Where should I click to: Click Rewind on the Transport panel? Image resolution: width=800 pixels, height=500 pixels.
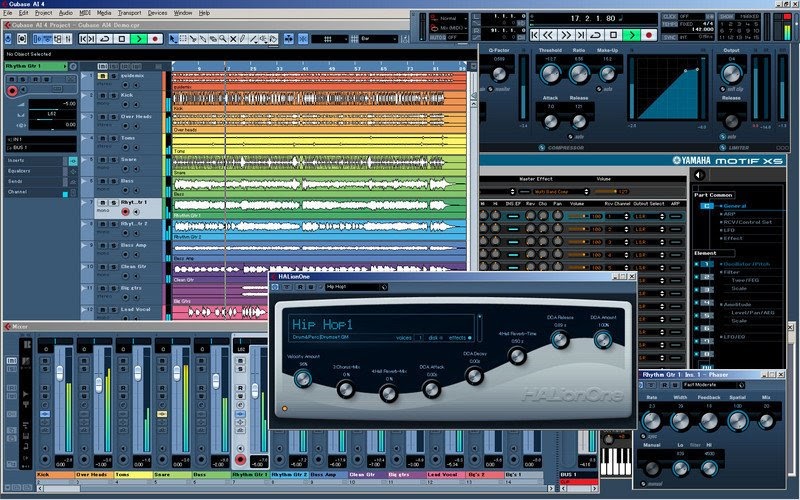(x=548, y=35)
